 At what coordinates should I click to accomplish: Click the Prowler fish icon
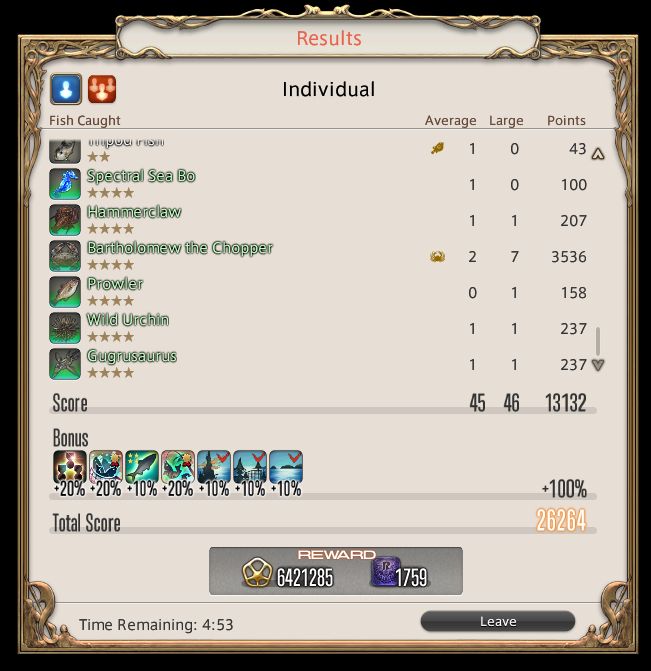click(x=65, y=292)
